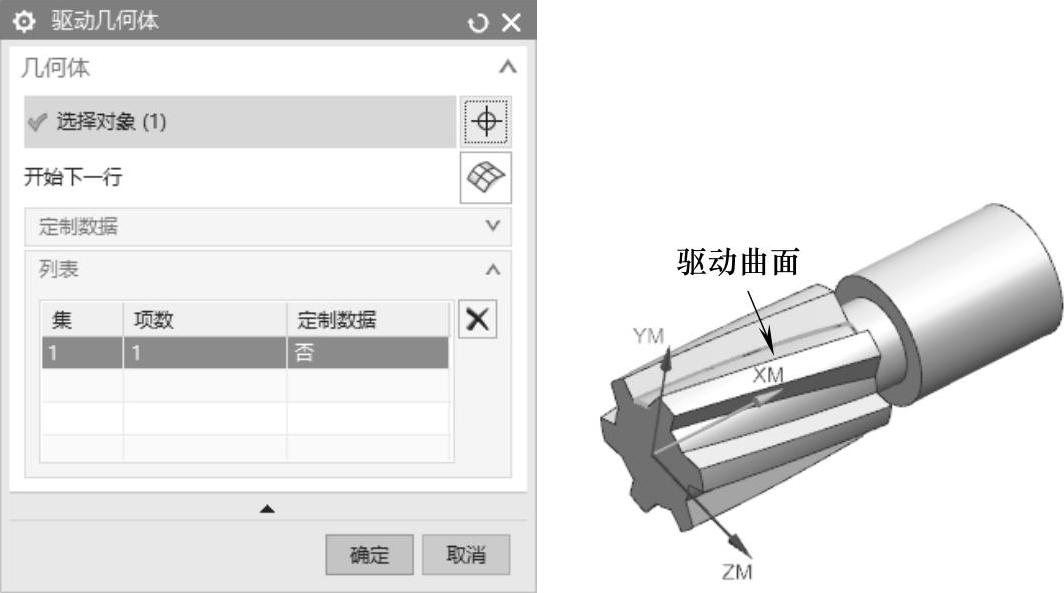
Task: Click the 定制数据 column header
Action: (x=368, y=320)
